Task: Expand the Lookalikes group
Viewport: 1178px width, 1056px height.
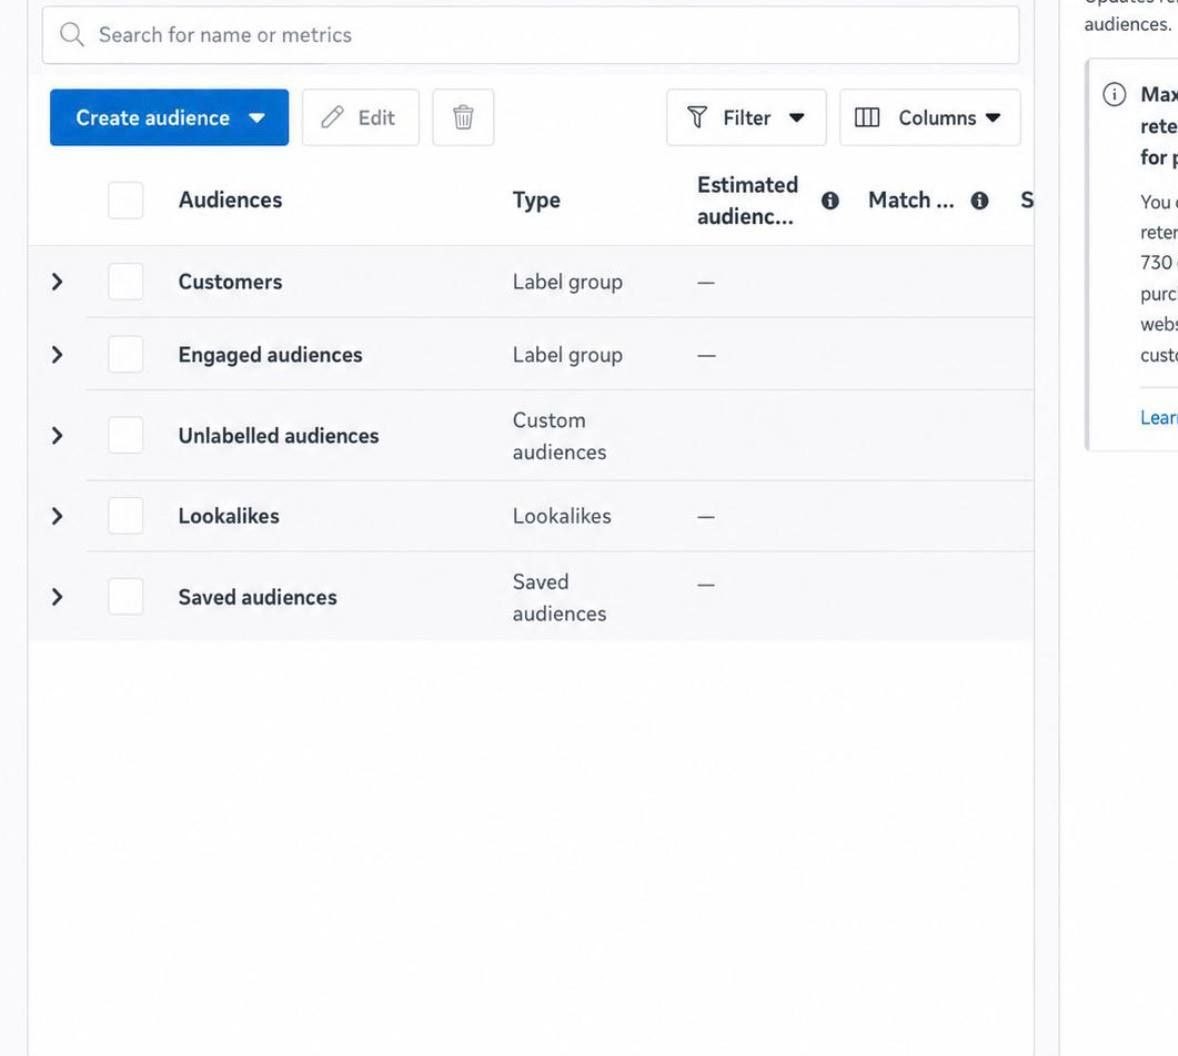Action: click(57, 516)
